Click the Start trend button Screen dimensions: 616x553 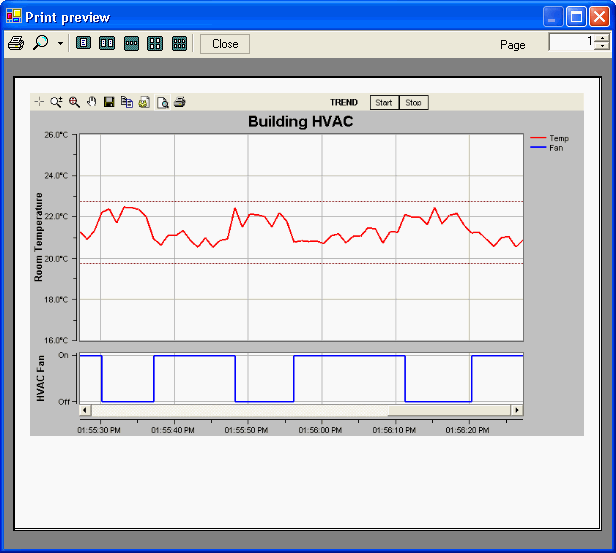[x=383, y=102]
